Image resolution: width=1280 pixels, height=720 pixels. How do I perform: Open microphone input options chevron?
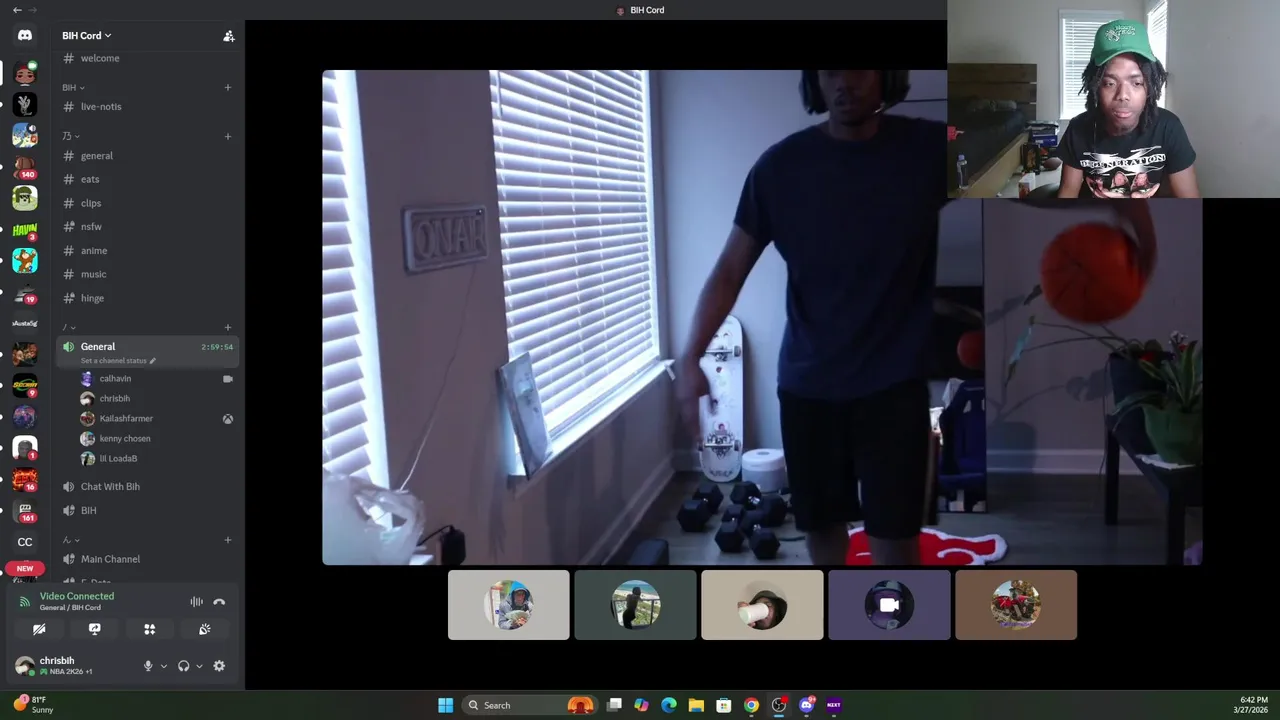point(163,666)
